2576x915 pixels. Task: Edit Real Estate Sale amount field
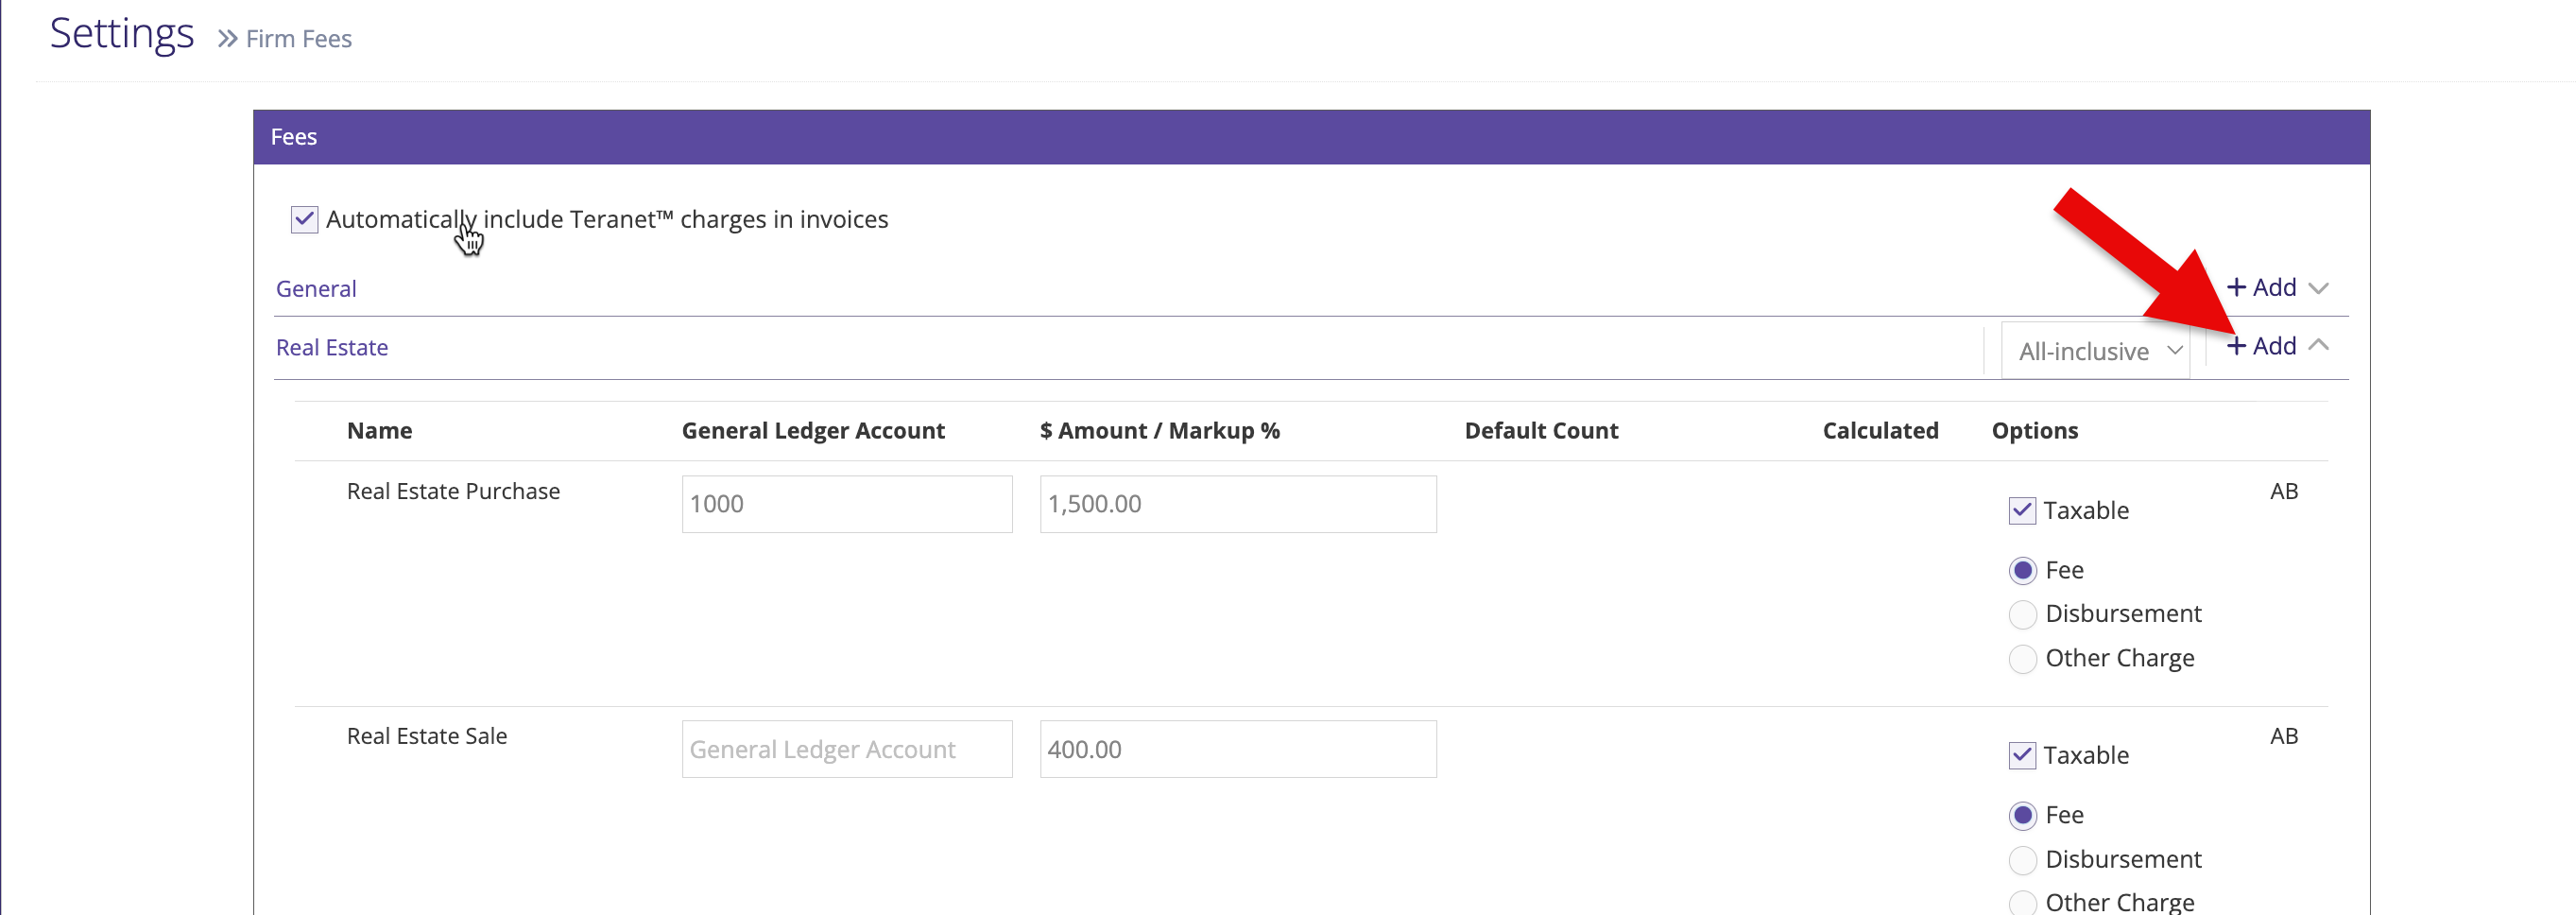point(1237,749)
